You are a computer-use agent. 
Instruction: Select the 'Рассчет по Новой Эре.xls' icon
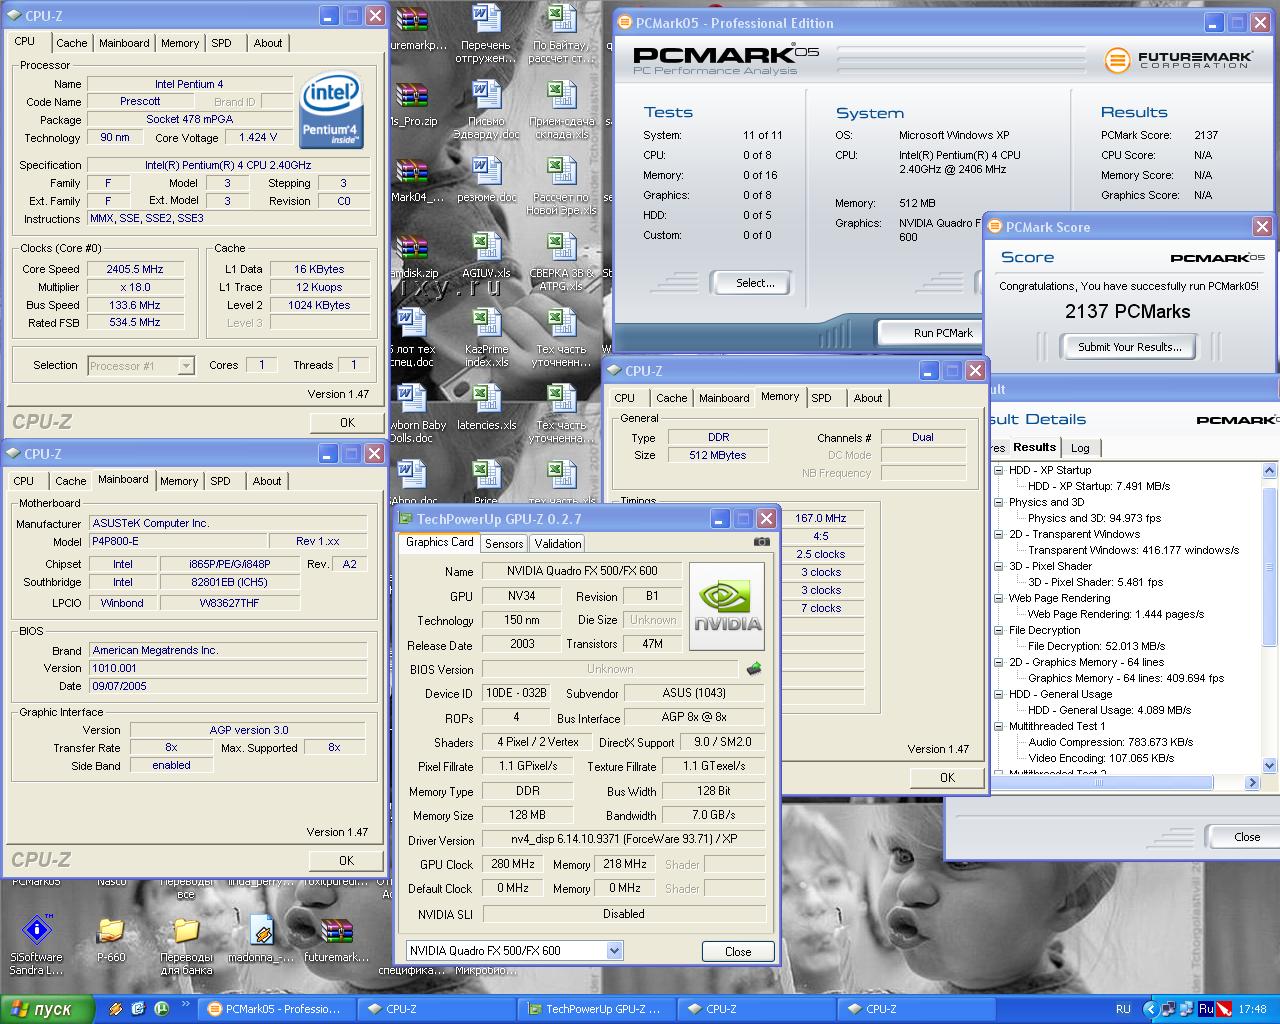click(562, 171)
